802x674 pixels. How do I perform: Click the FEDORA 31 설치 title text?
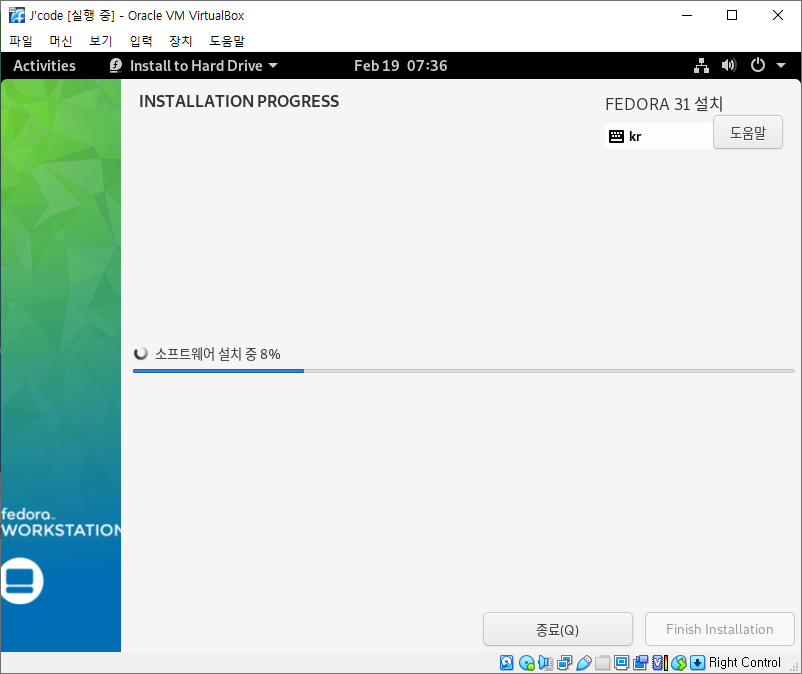coord(664,104)
